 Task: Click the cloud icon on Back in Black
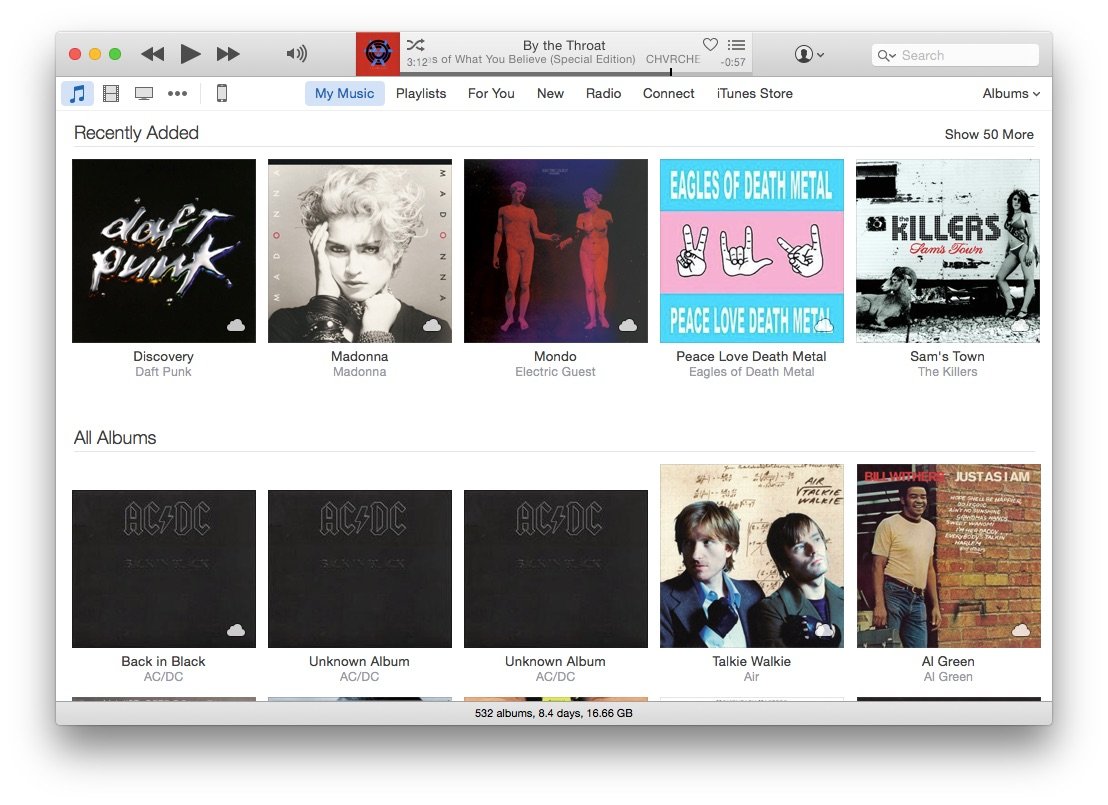(x=236, y=630)
